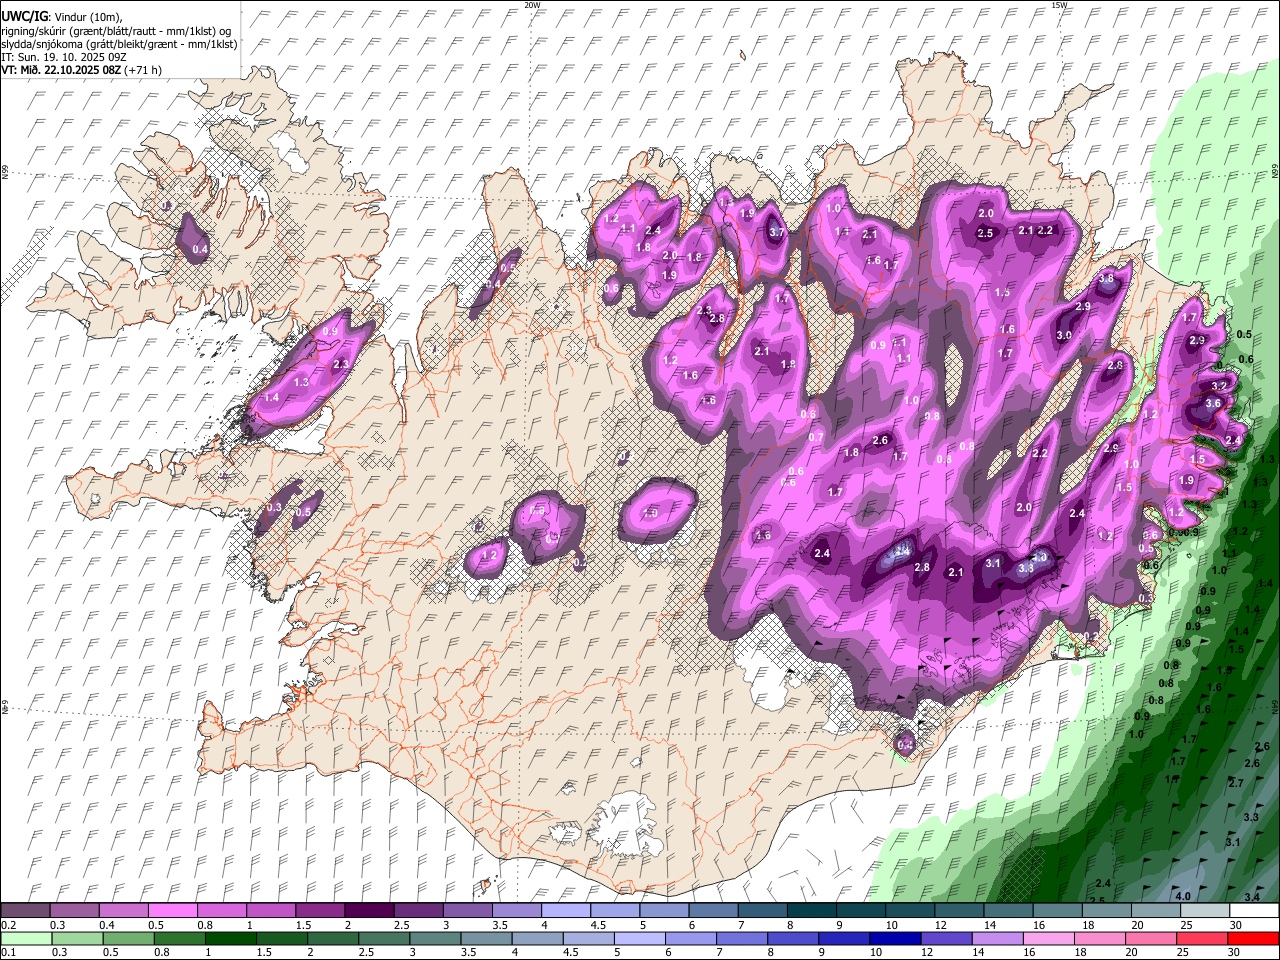Screen dimensions: 1280x960
Task: Select the '1.9' value next to the '3.7' value
Action: click(747, 214)
